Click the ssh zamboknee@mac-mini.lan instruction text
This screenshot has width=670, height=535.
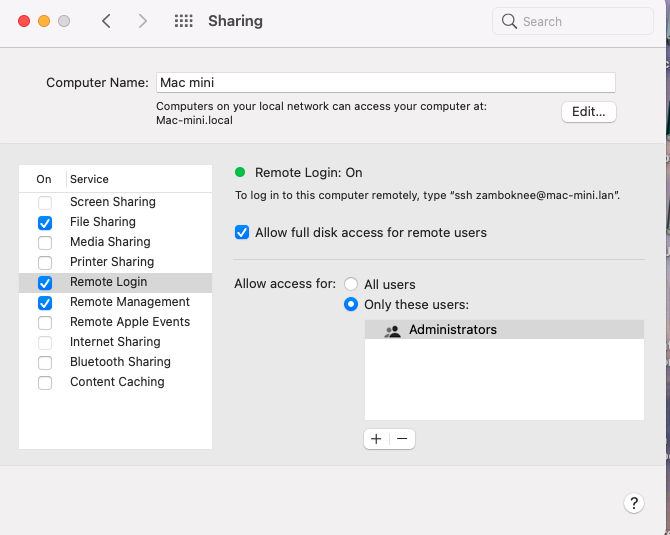point(427,195)
